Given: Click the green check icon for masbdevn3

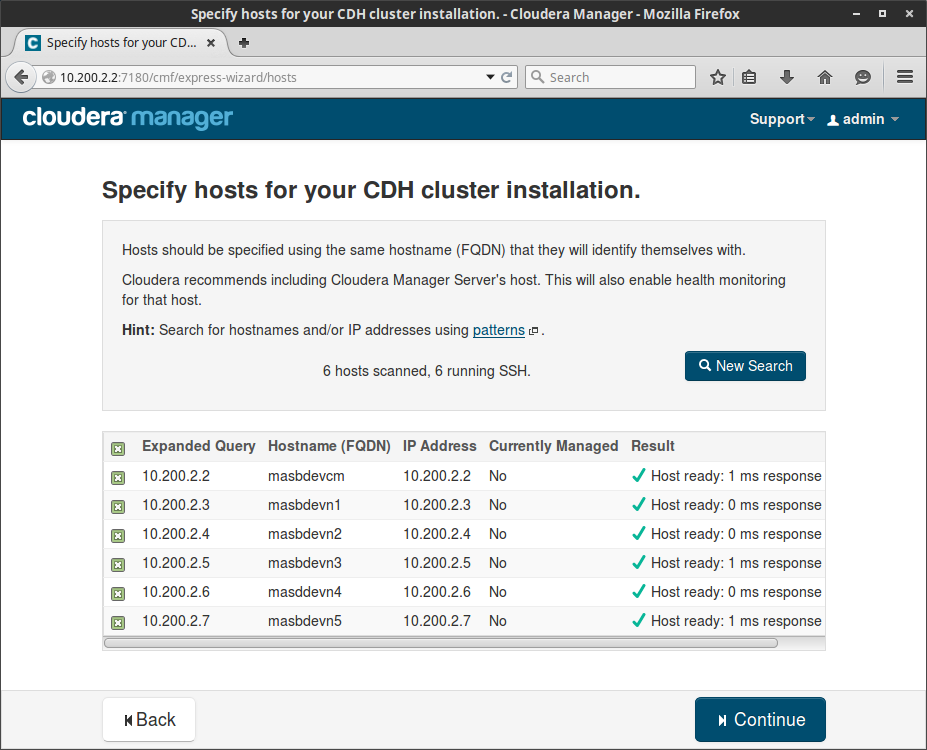Looking at the screenshot, I should point(638,562).
